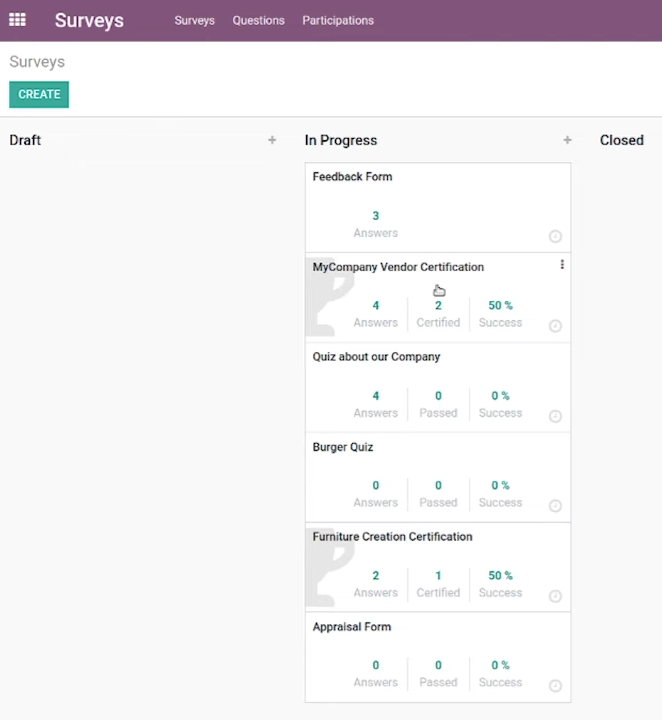Screen dimensions: 662x720
Task: Click activity clock on Burger Quiz
Action: (x=555, y=506)
